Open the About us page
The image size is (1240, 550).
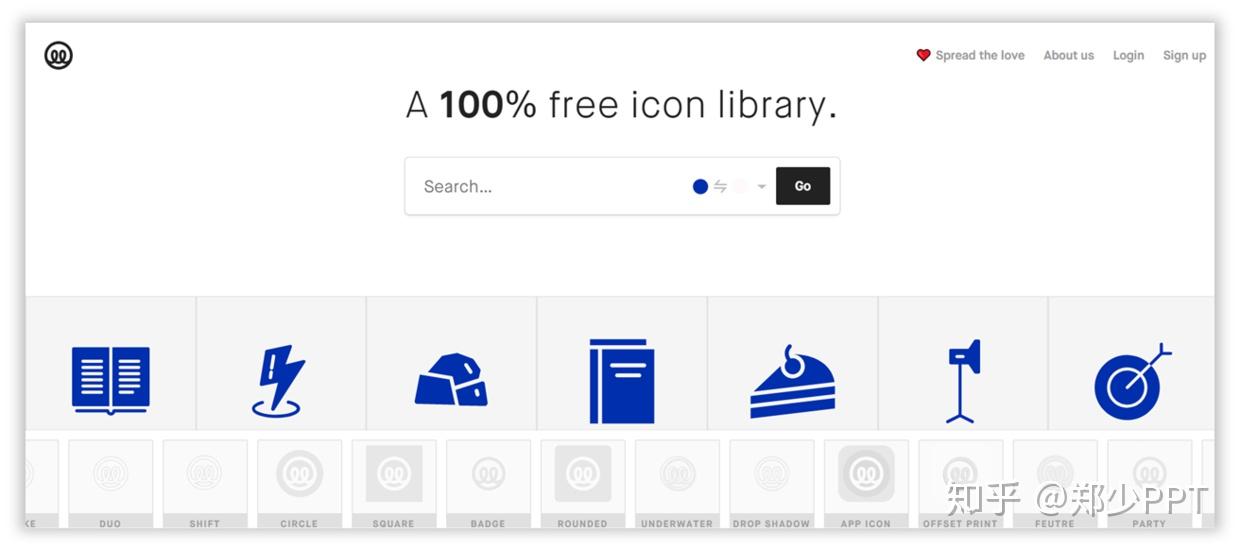1069,56
